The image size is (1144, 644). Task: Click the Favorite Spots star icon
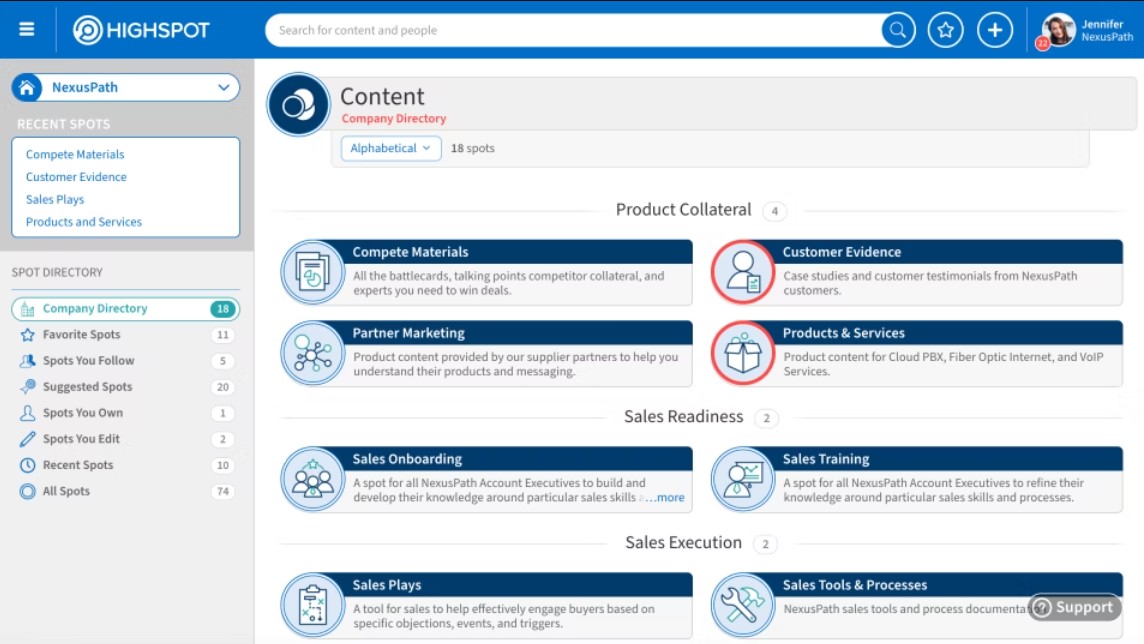pos(28,335)
